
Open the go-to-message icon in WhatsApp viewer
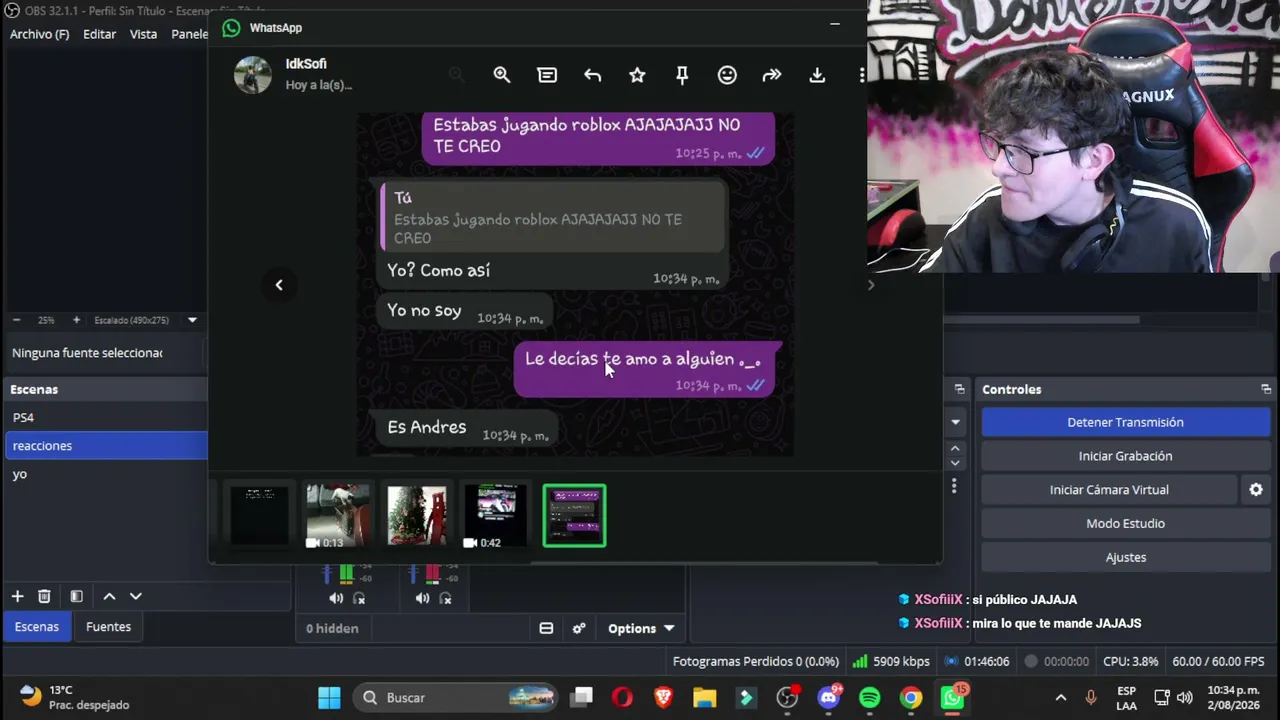click(x=547, y=75)
